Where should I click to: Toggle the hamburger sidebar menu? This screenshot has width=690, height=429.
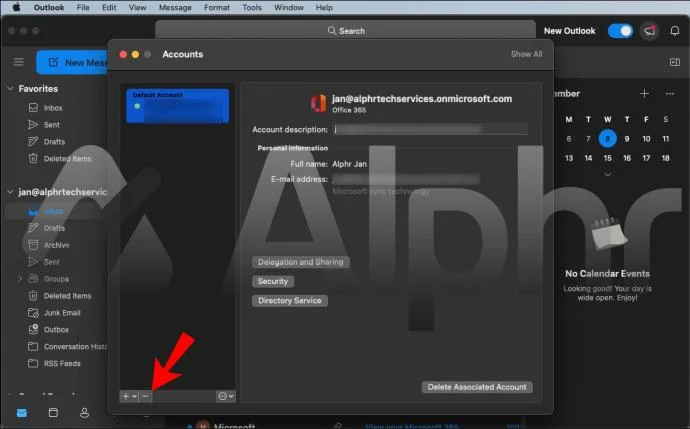tap(18, 62)
